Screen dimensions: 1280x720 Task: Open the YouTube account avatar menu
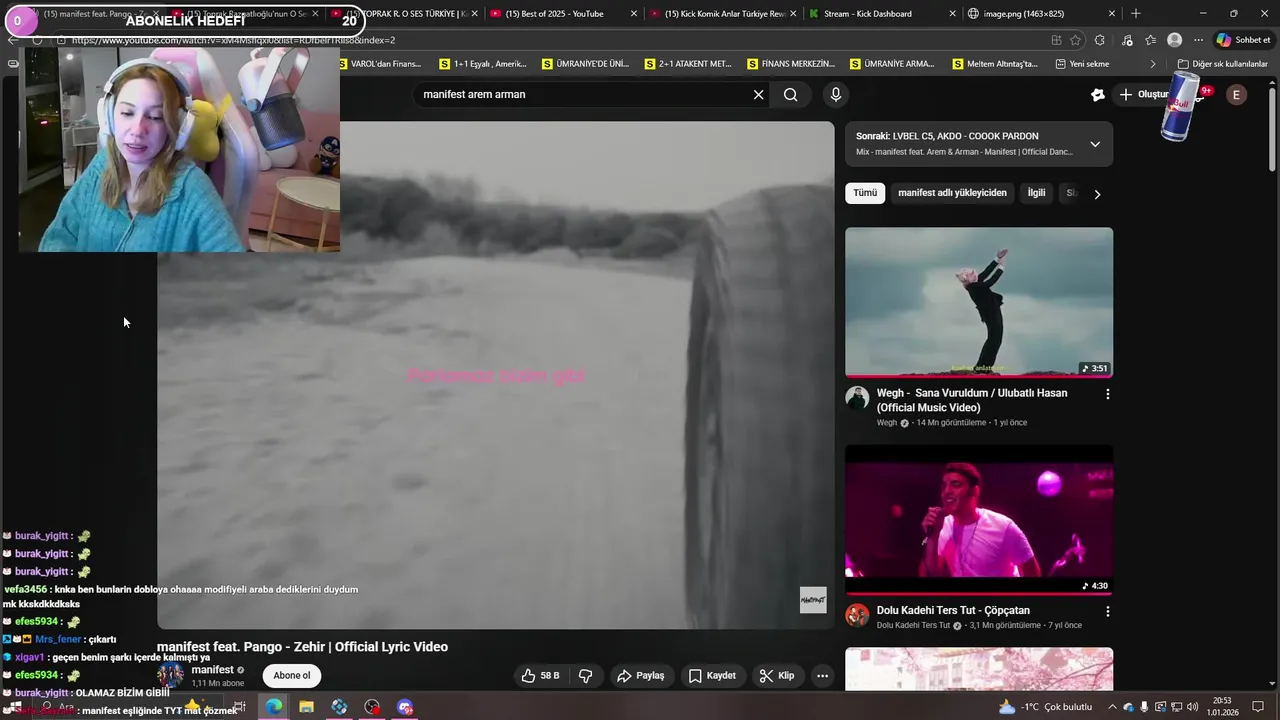click(x=1236, y=95)
